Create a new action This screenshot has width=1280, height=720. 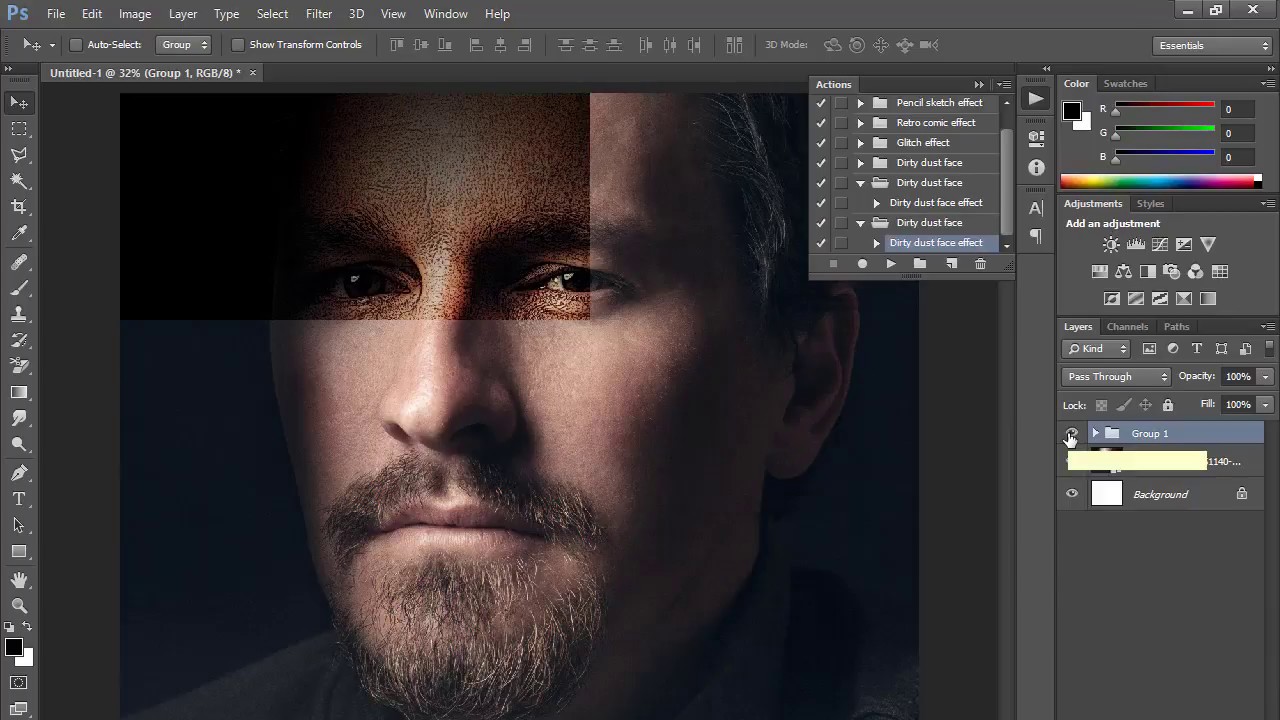click(951, 264)
